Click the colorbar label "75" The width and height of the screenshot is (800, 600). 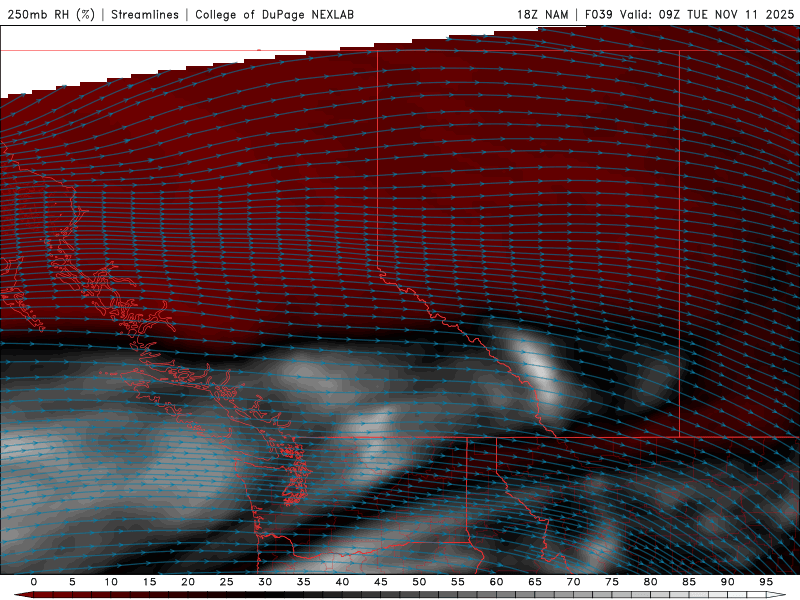612,582
